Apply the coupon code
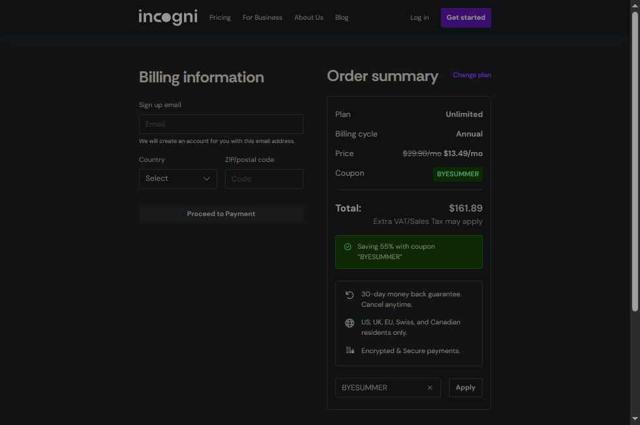The width and height of the screenshot is (640, 425). (x=465, y=388)
